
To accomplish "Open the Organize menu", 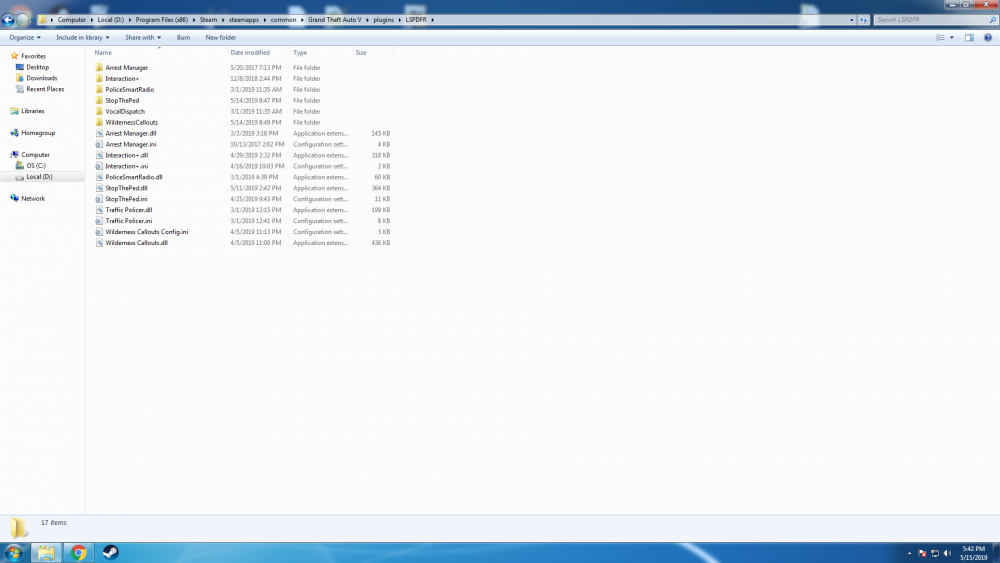I will pos(25,38).
